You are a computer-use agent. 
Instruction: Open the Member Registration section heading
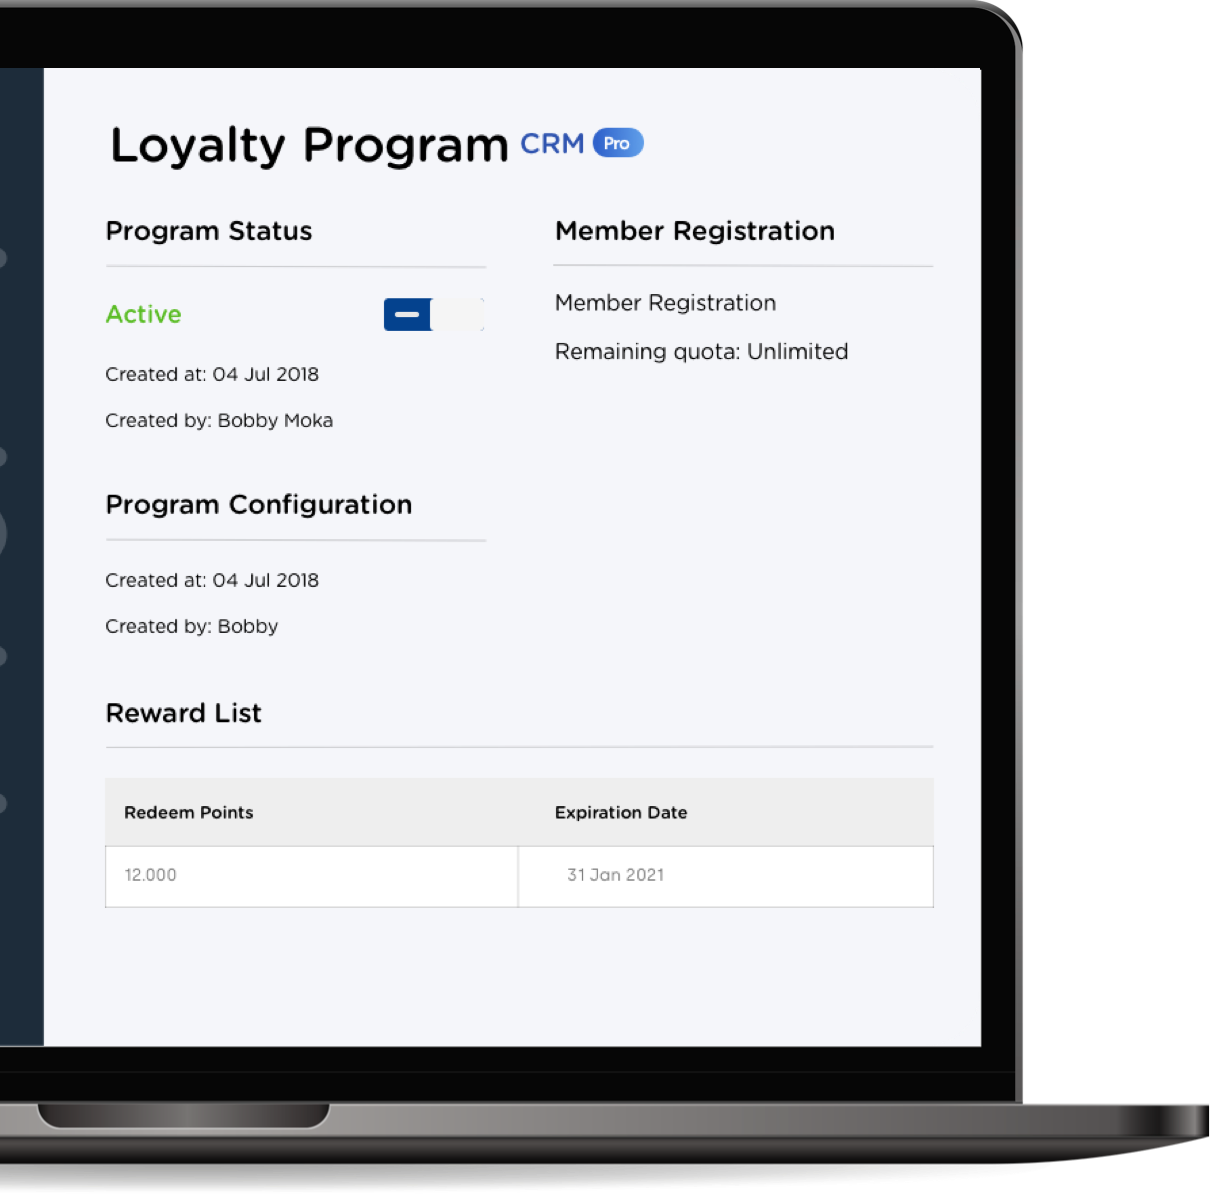coord(695,231)
